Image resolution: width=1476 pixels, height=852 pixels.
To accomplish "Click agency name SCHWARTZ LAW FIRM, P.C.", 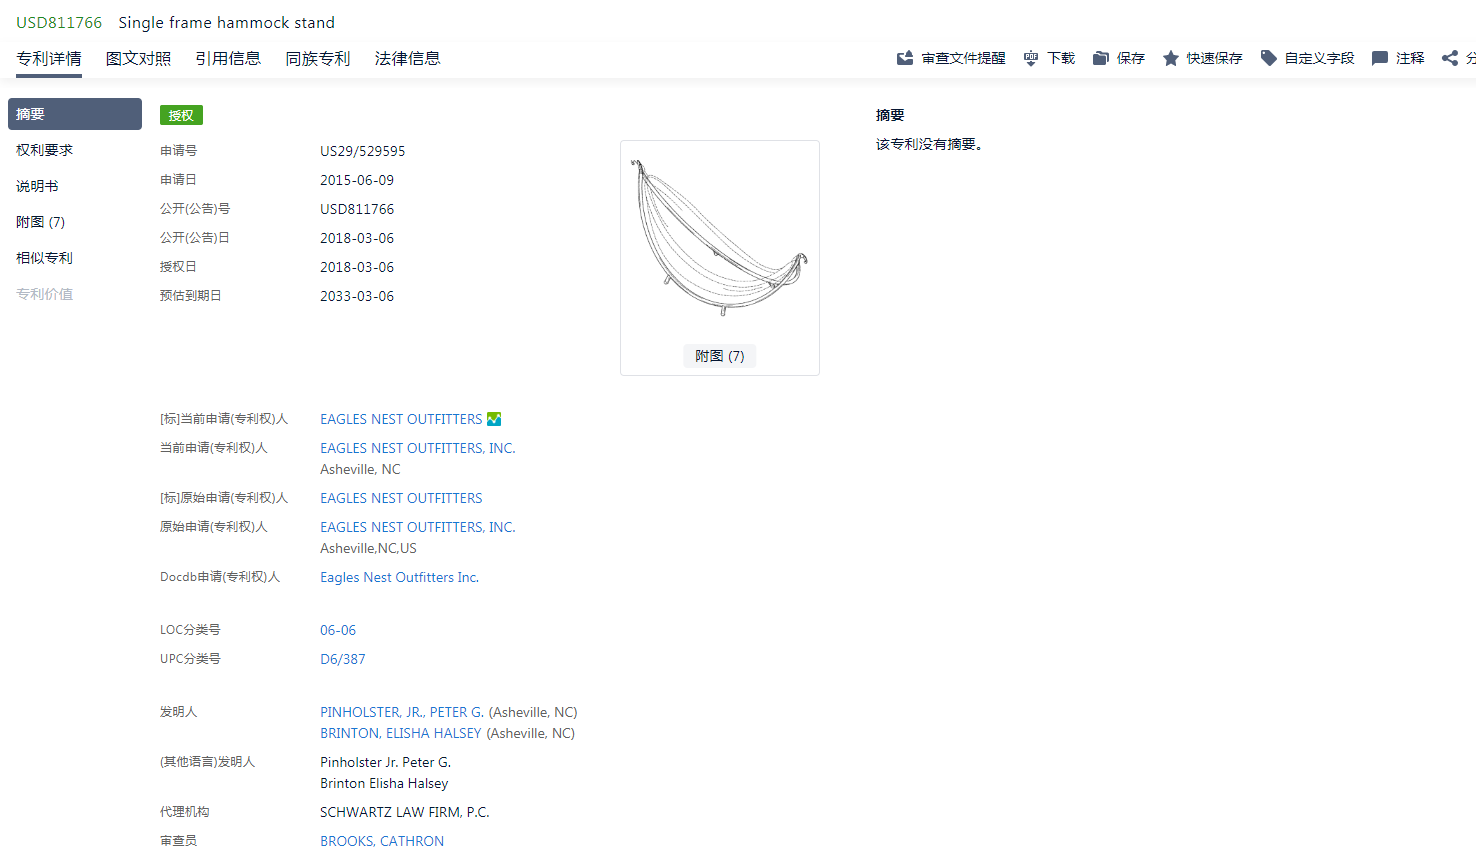I will click(405, 812).
